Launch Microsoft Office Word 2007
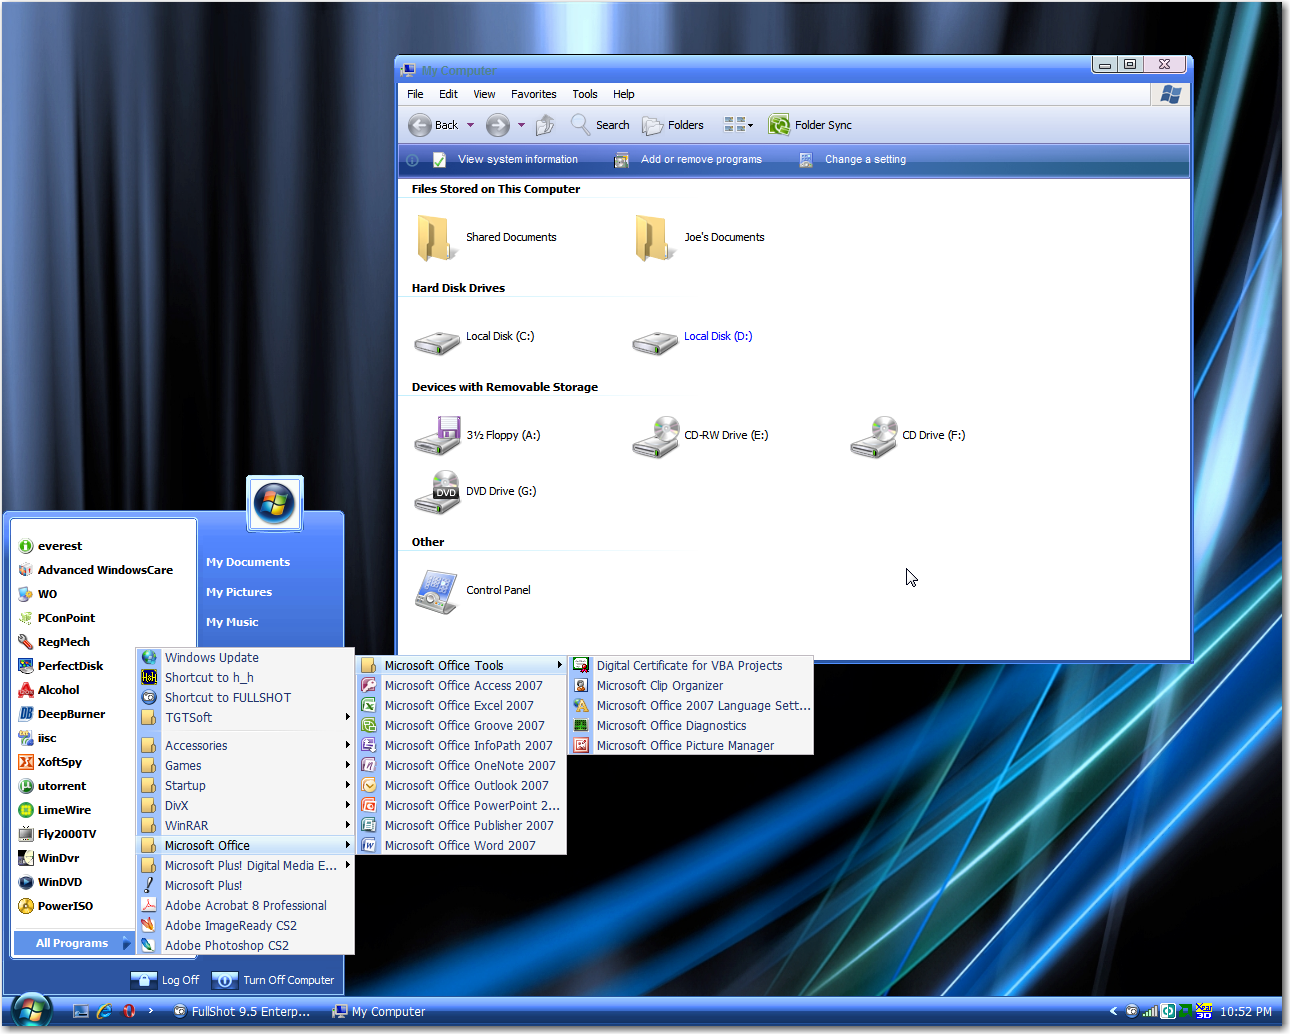 click(462, 846)
